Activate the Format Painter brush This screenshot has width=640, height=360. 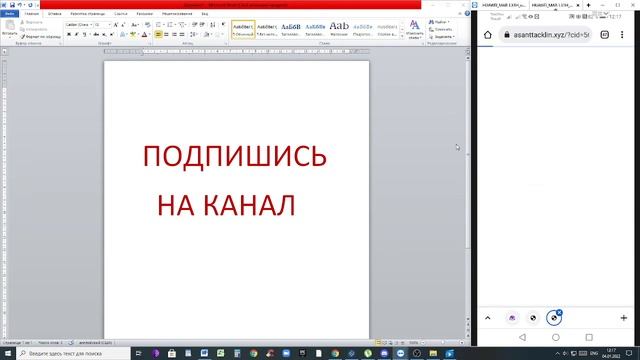tap(40, 37)
